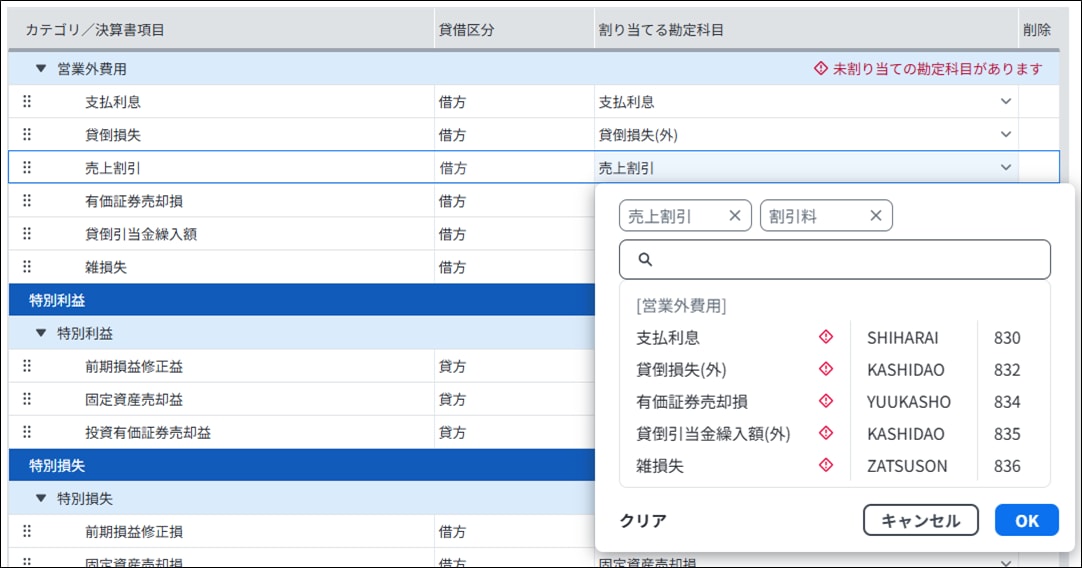1082x568 pixels.
Task: Click the drag handle for 貸倒損失 row
Action: [x=27, y=134]
